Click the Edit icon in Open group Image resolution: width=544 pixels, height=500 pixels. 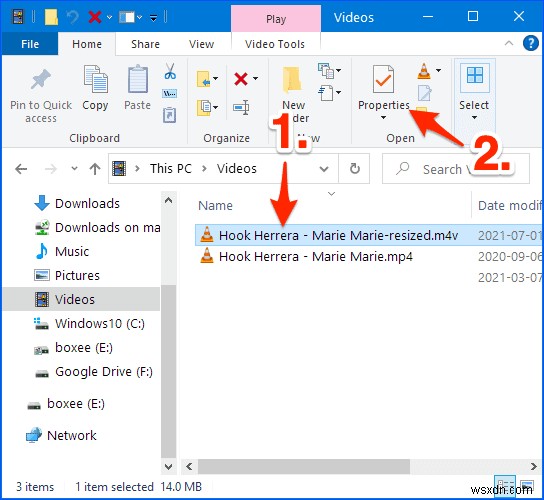coord(424,93)
